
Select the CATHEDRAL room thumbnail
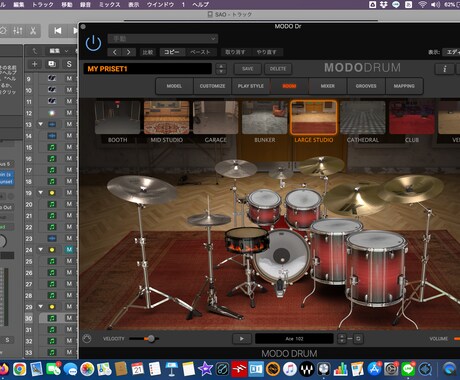[x=363, y=118]
